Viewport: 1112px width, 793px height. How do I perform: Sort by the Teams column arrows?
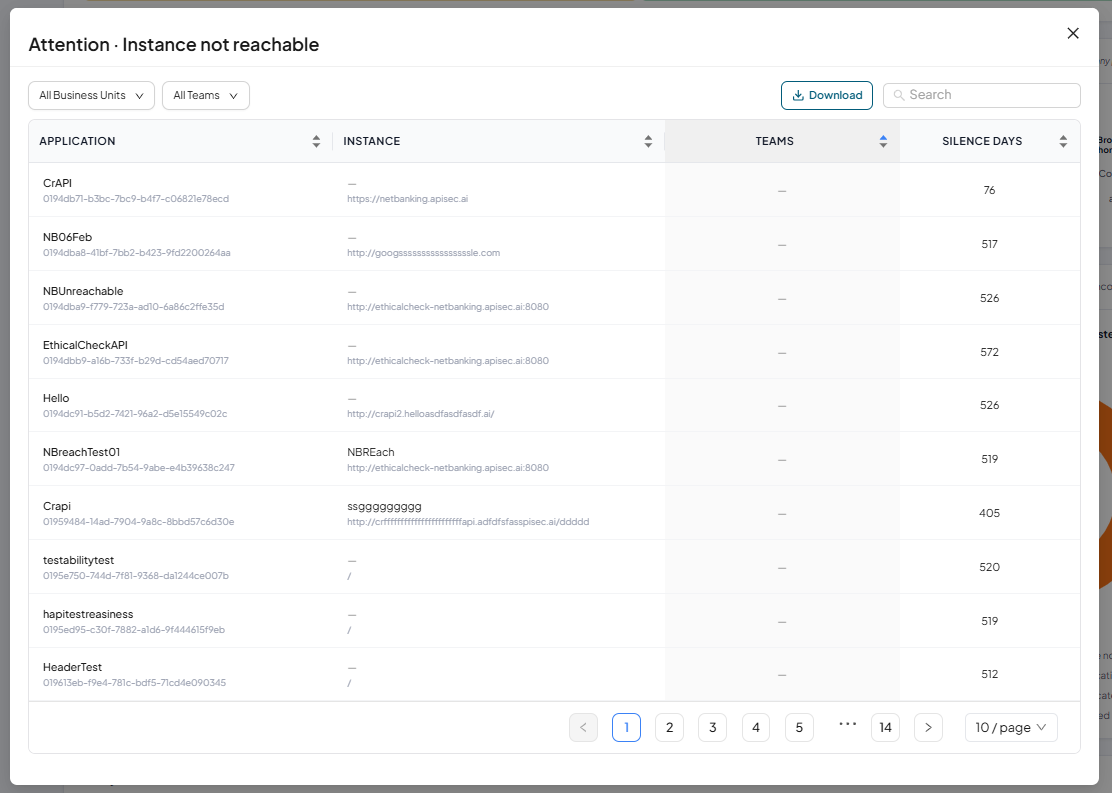[x=883, y=141]
